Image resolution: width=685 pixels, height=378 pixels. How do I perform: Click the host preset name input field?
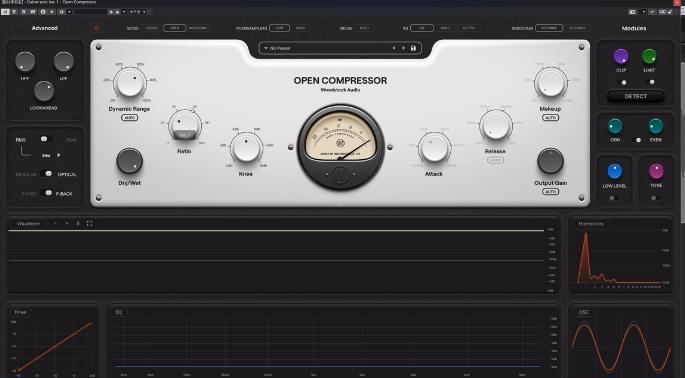(90, 12)
